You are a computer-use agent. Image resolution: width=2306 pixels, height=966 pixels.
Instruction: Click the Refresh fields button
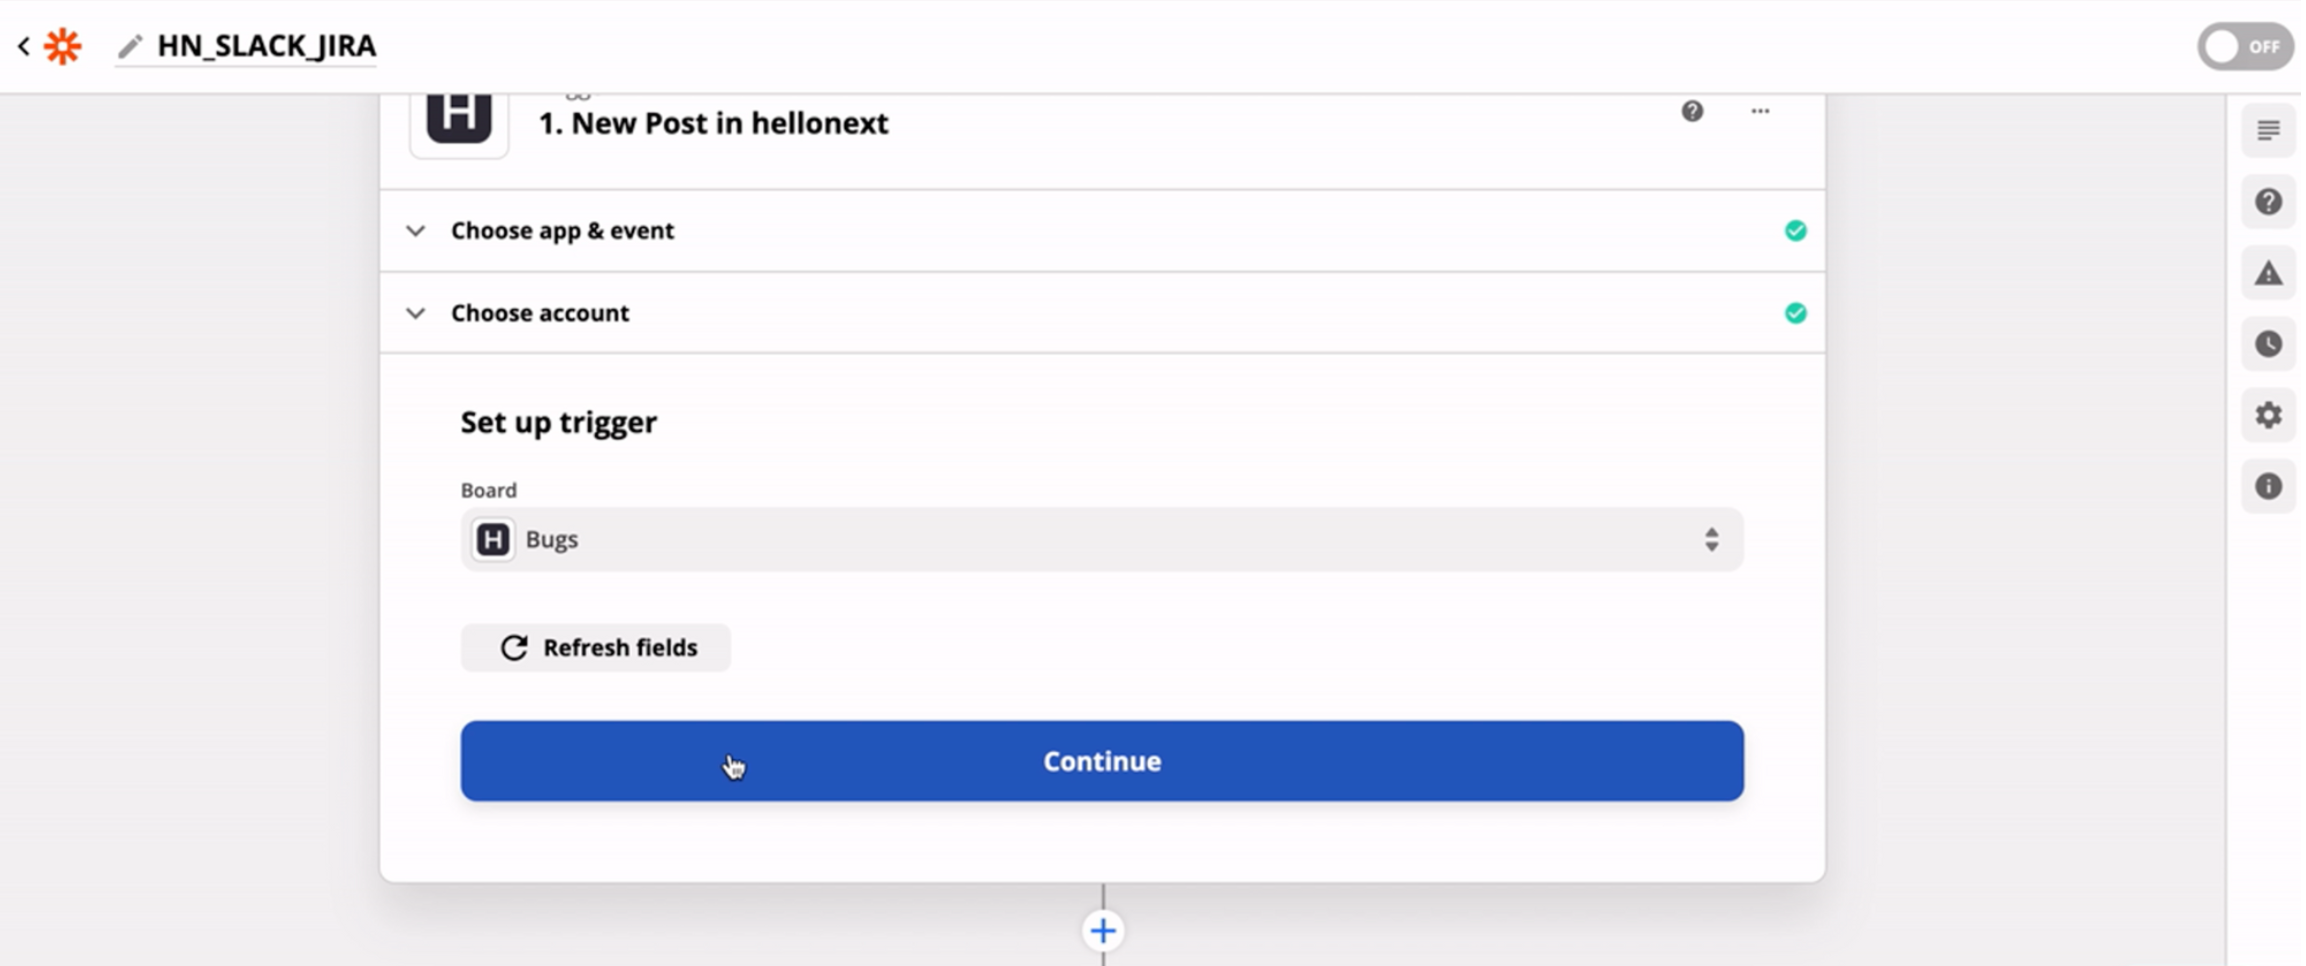click(x=596, y=648)
